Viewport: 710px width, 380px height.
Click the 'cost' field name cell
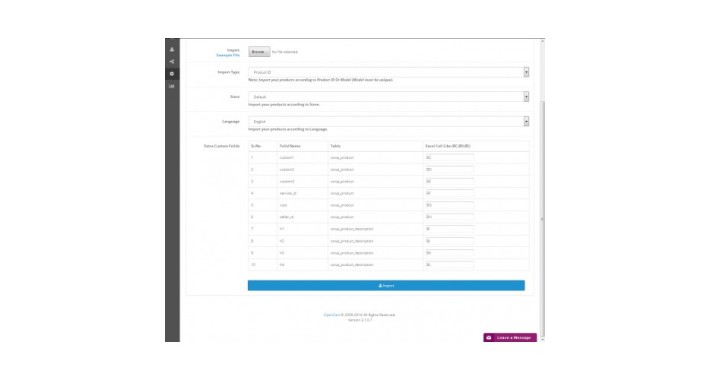coord(302,205)
